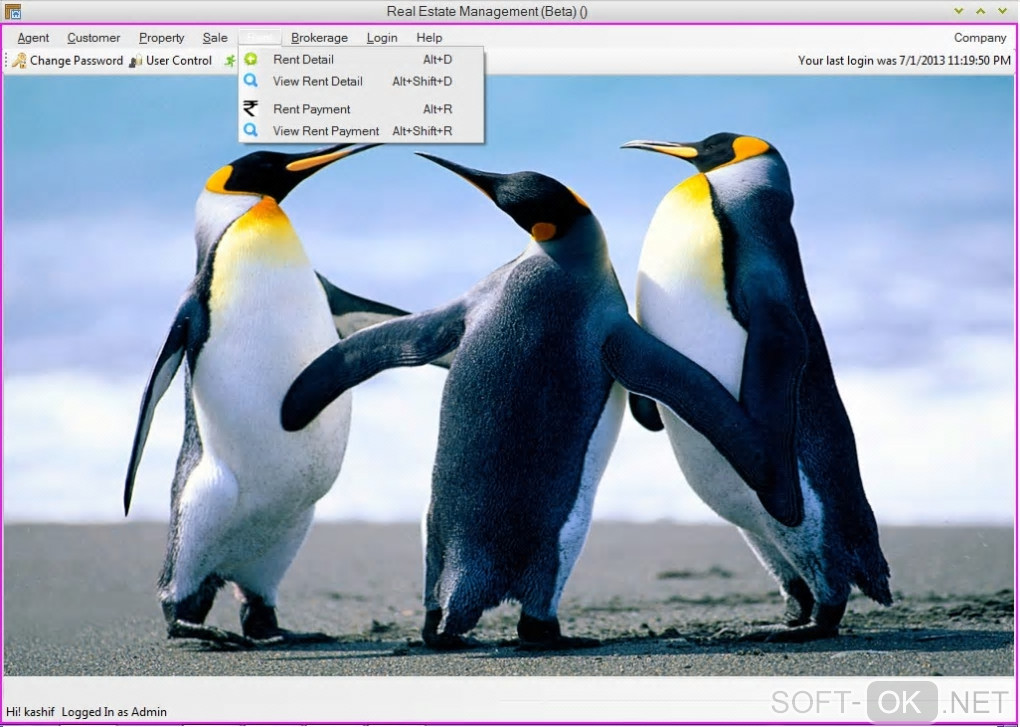Open the Customer menu
This screenshot has height=727, width=1020.
pyautogui.click(x=94, y=38)
